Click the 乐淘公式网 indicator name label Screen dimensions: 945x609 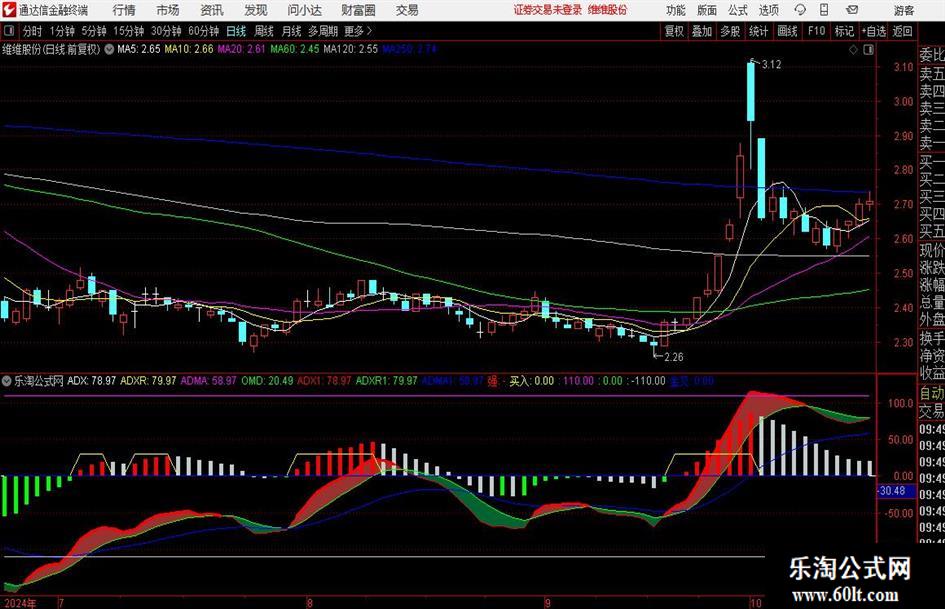[39, 381]
